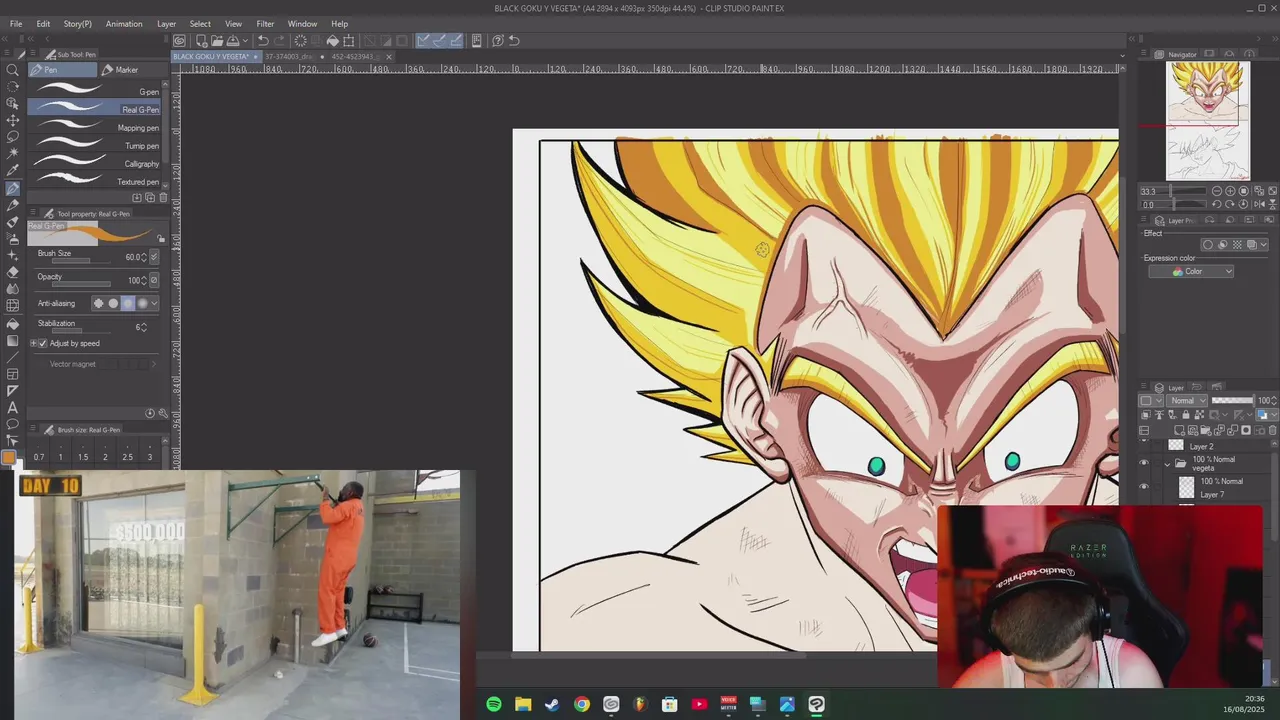
Task: Click the Scale/Rotate transform icon
Action: (x=349, y=41)
